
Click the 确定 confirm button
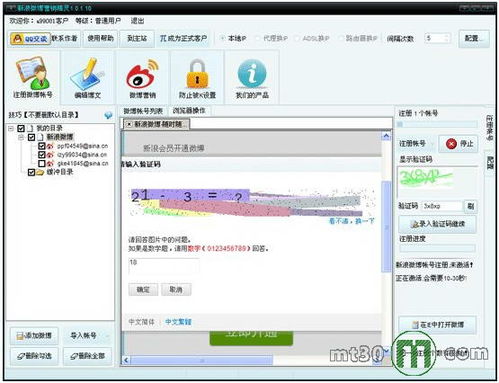[143, 289]
